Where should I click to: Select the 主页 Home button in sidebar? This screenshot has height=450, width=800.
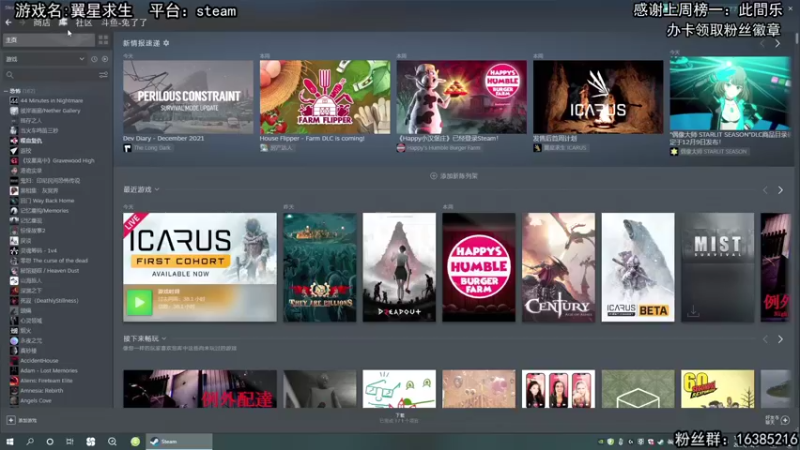(x=49, y=40)
